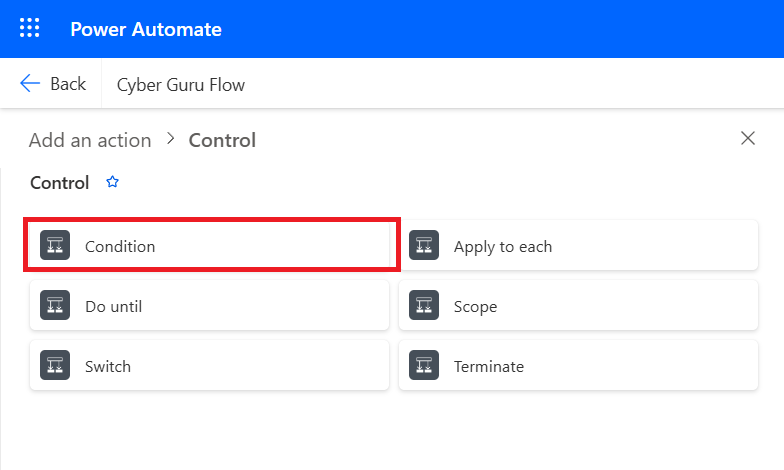
Task: Click the back arrow icon
Action: 30,83
